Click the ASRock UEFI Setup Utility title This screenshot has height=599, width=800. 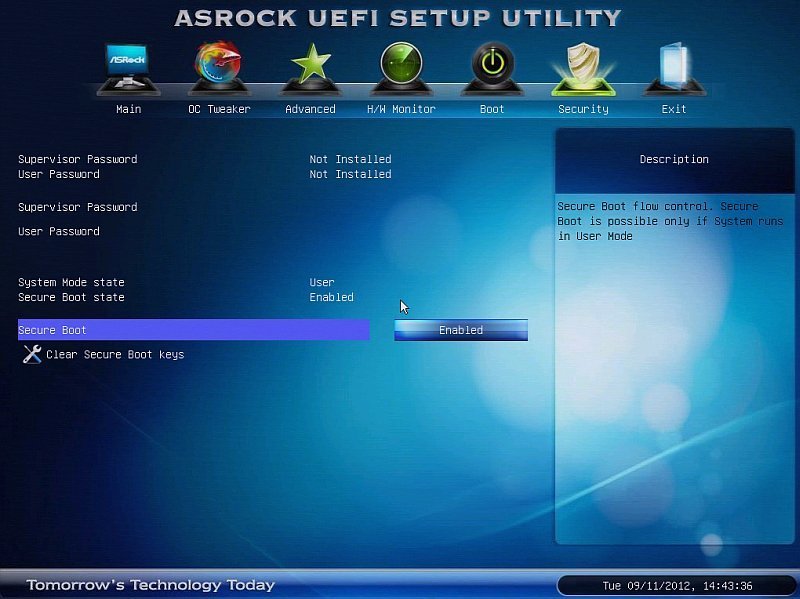[397, 18]
